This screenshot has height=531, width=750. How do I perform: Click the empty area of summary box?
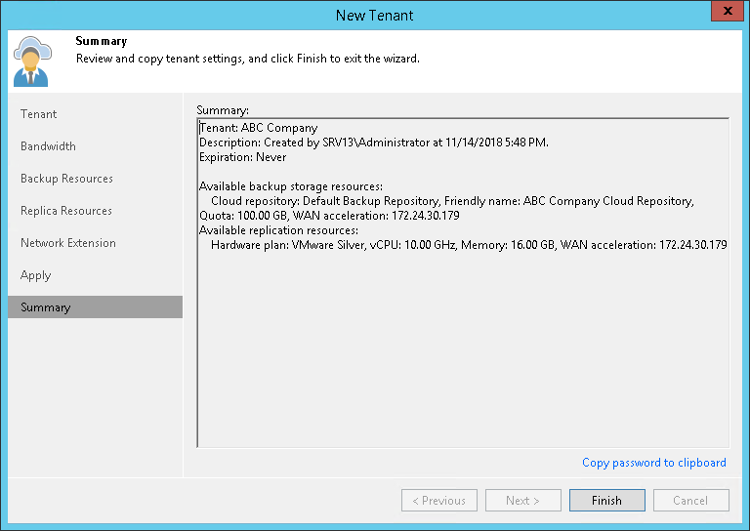click(462, 360)
